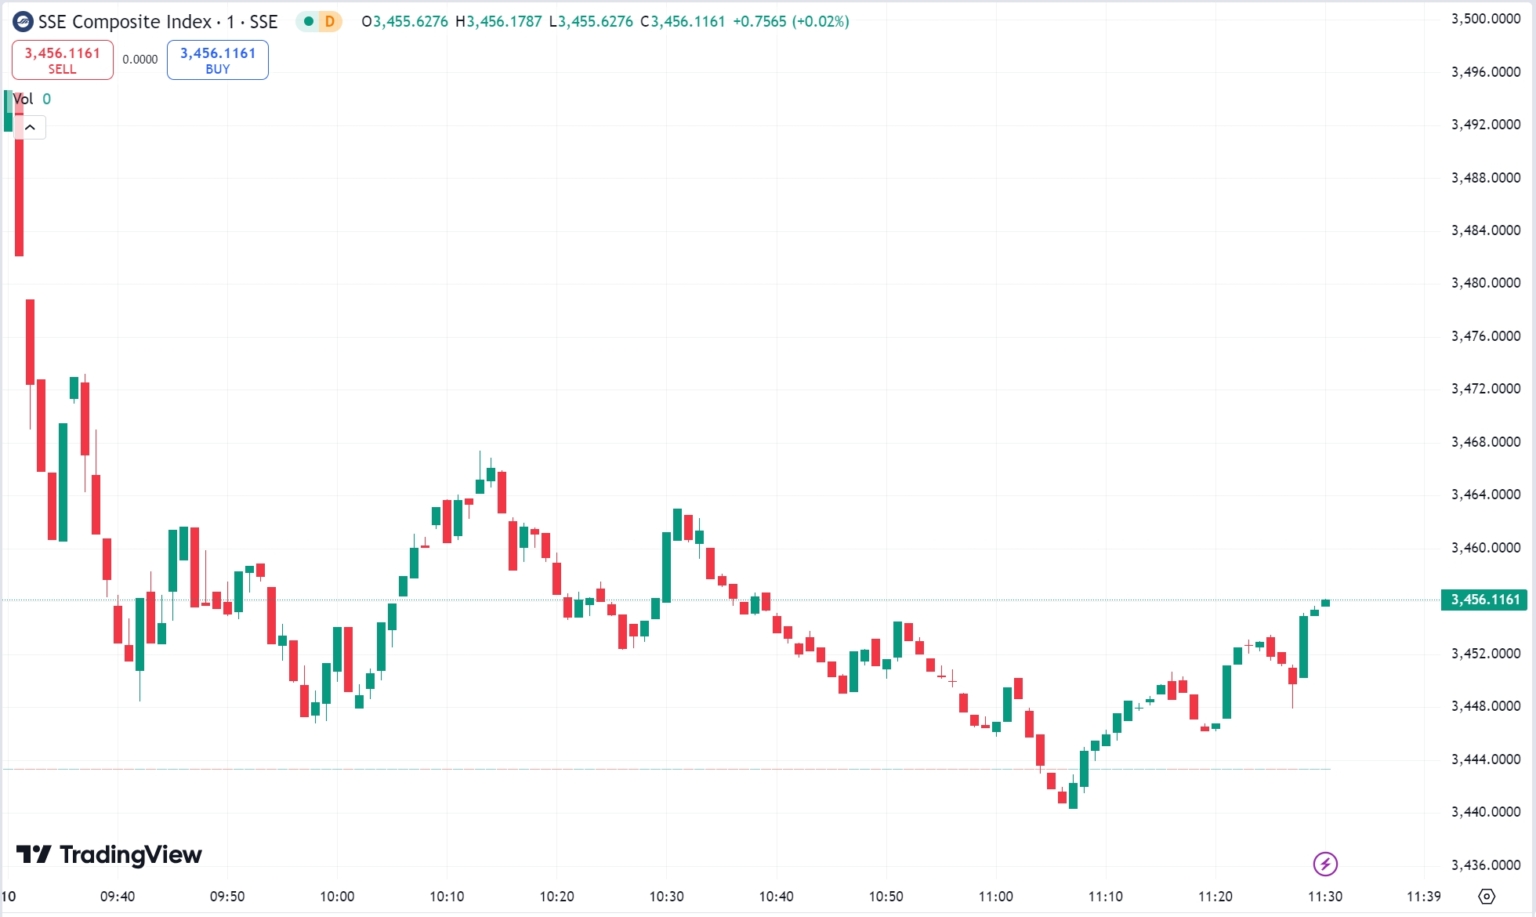
Task: Click the 09:40 time axis label
Action: tap(117, 896)
